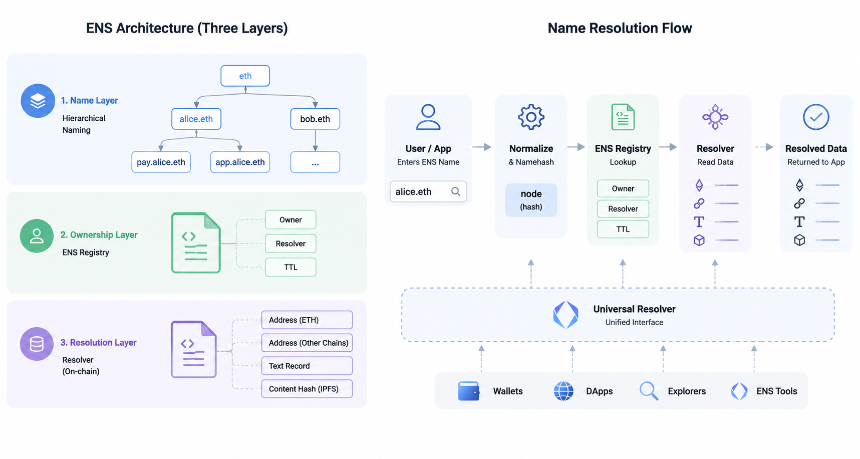Click the cube icon under Resolver

(699, 240)
